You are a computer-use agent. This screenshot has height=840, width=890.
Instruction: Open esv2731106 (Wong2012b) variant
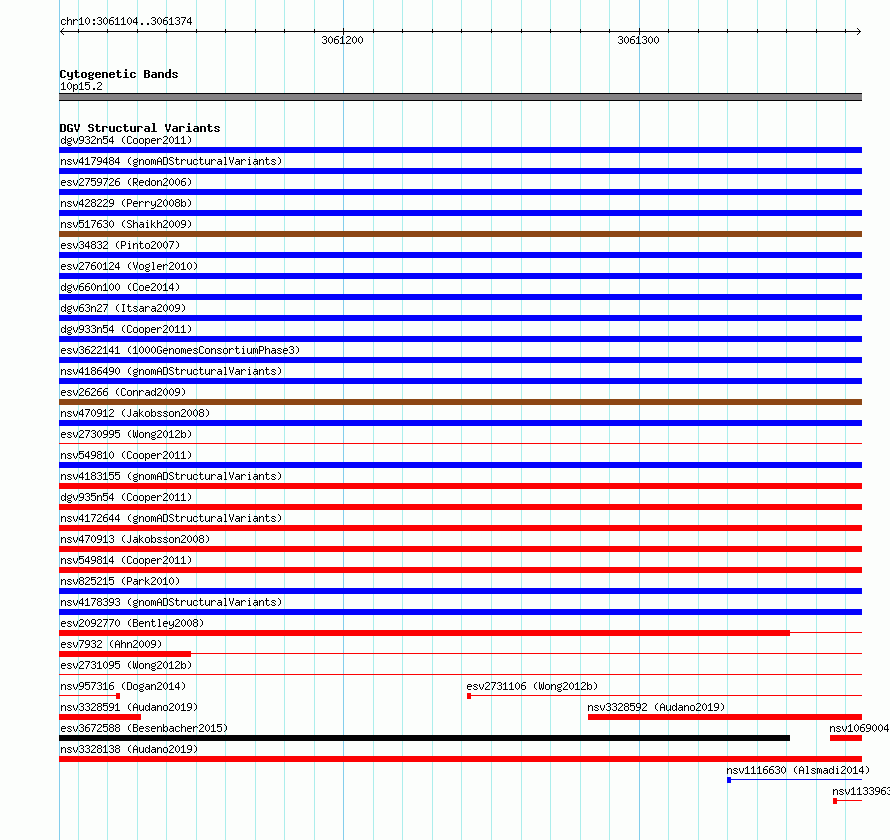[x=532, y=686]
